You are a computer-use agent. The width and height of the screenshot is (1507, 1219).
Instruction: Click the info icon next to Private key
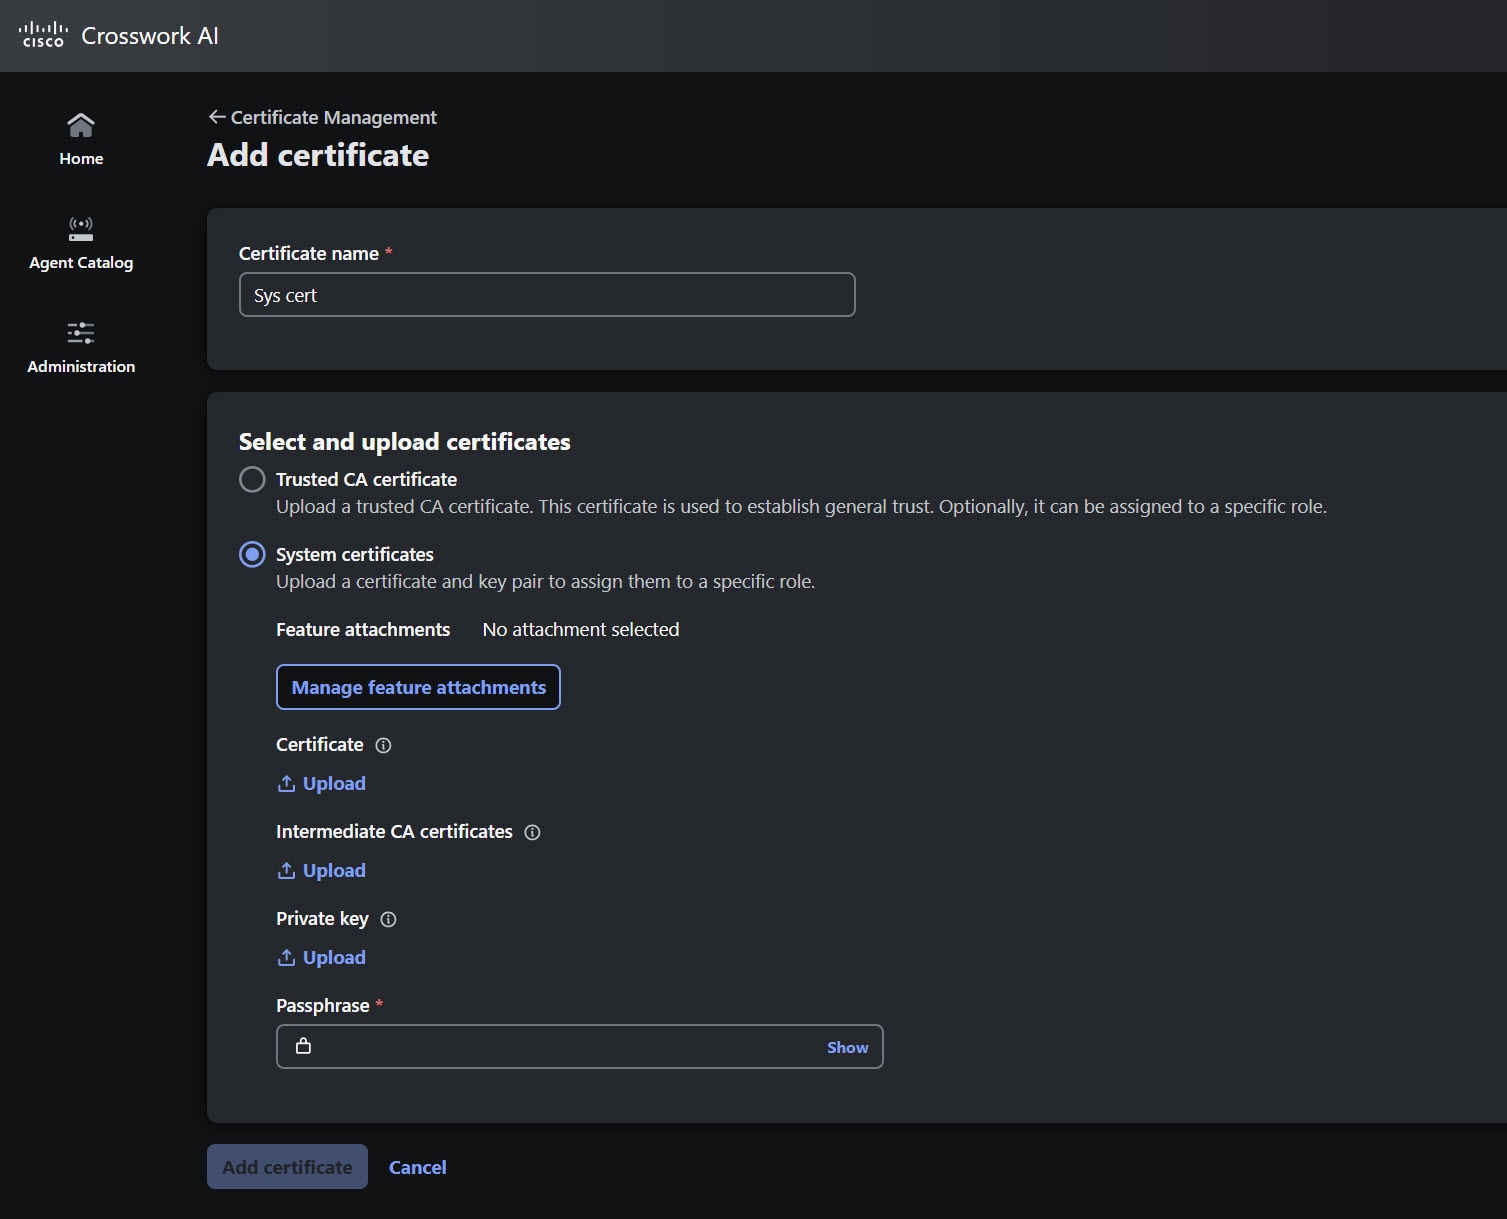click(x=389, y=919)
